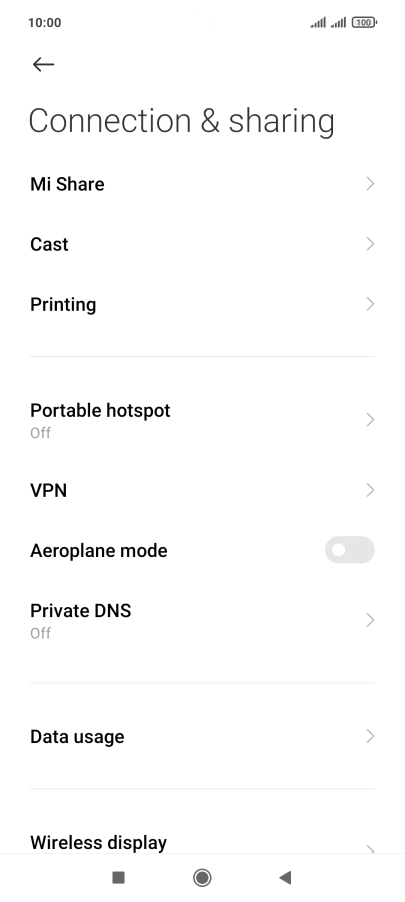
Task: Open Wireless display option
Action: point(202,843)
